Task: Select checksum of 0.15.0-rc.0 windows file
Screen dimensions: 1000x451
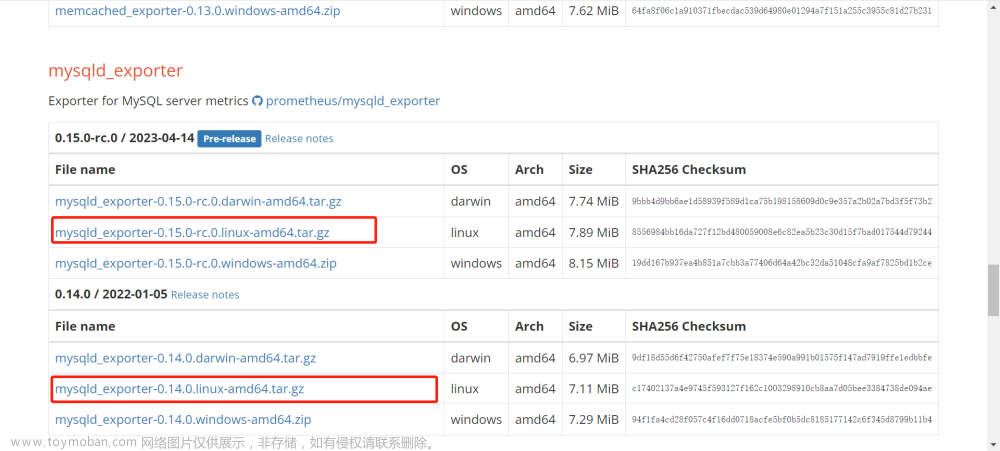Action: point(782,263)
